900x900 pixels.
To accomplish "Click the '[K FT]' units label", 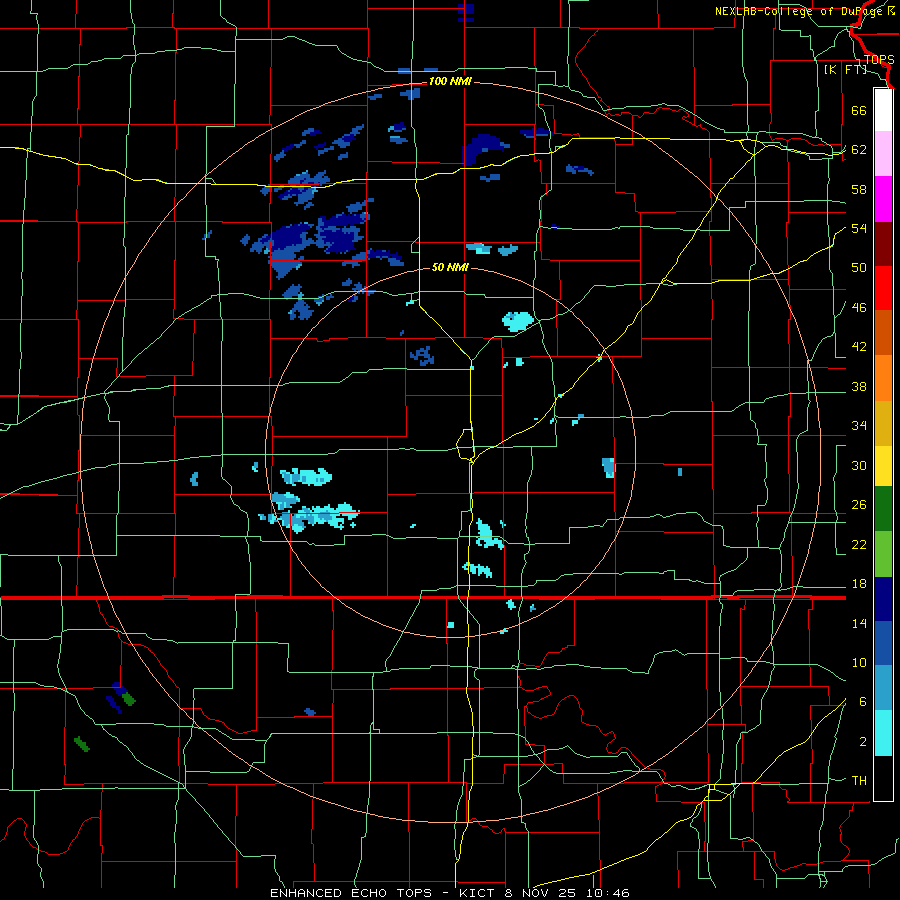I will coord(845,70).
